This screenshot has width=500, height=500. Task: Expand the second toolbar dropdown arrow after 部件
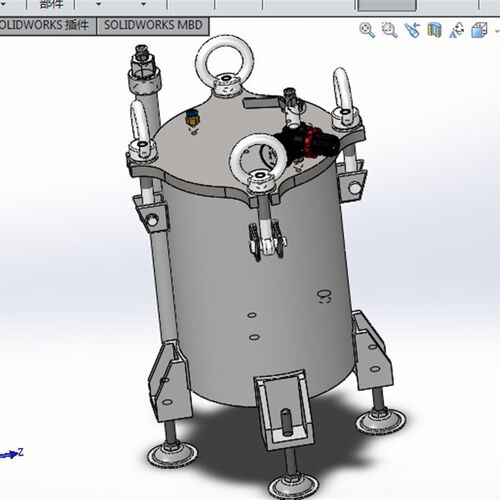pos(144,4)
